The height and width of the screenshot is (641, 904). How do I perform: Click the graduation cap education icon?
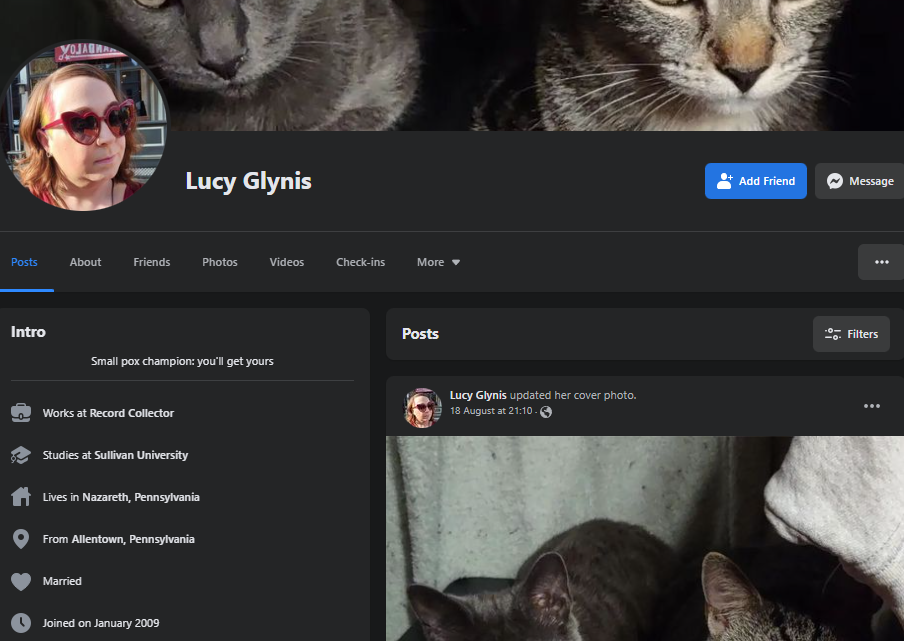tap(21, 455)
